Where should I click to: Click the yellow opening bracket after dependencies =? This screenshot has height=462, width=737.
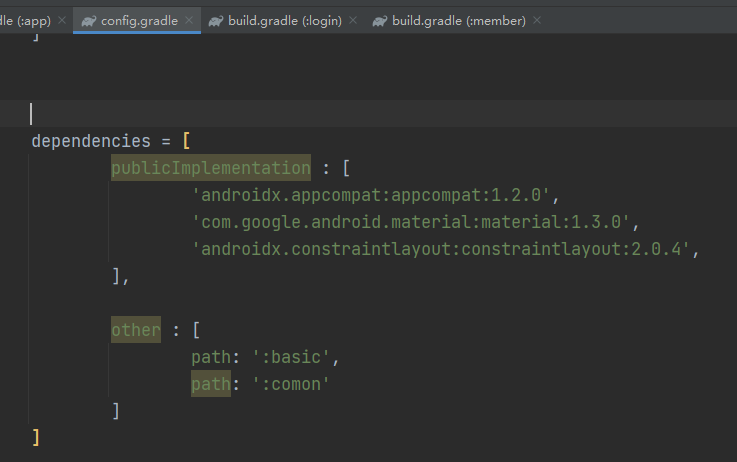click(186, 141)
